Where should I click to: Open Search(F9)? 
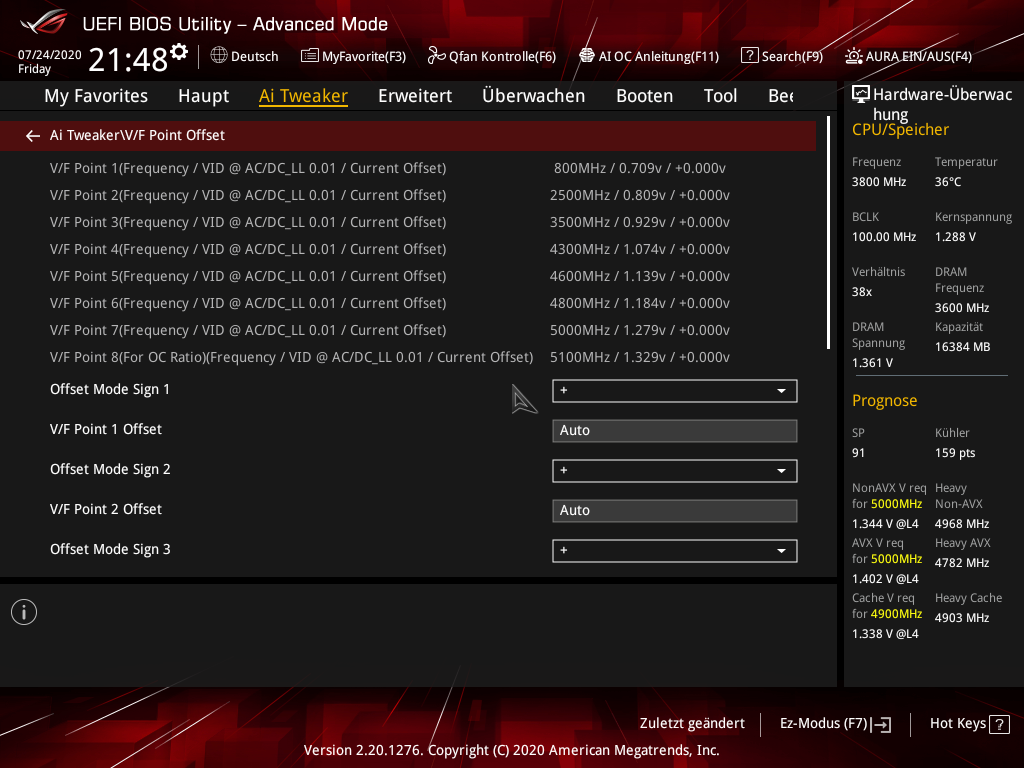[782, 56]
